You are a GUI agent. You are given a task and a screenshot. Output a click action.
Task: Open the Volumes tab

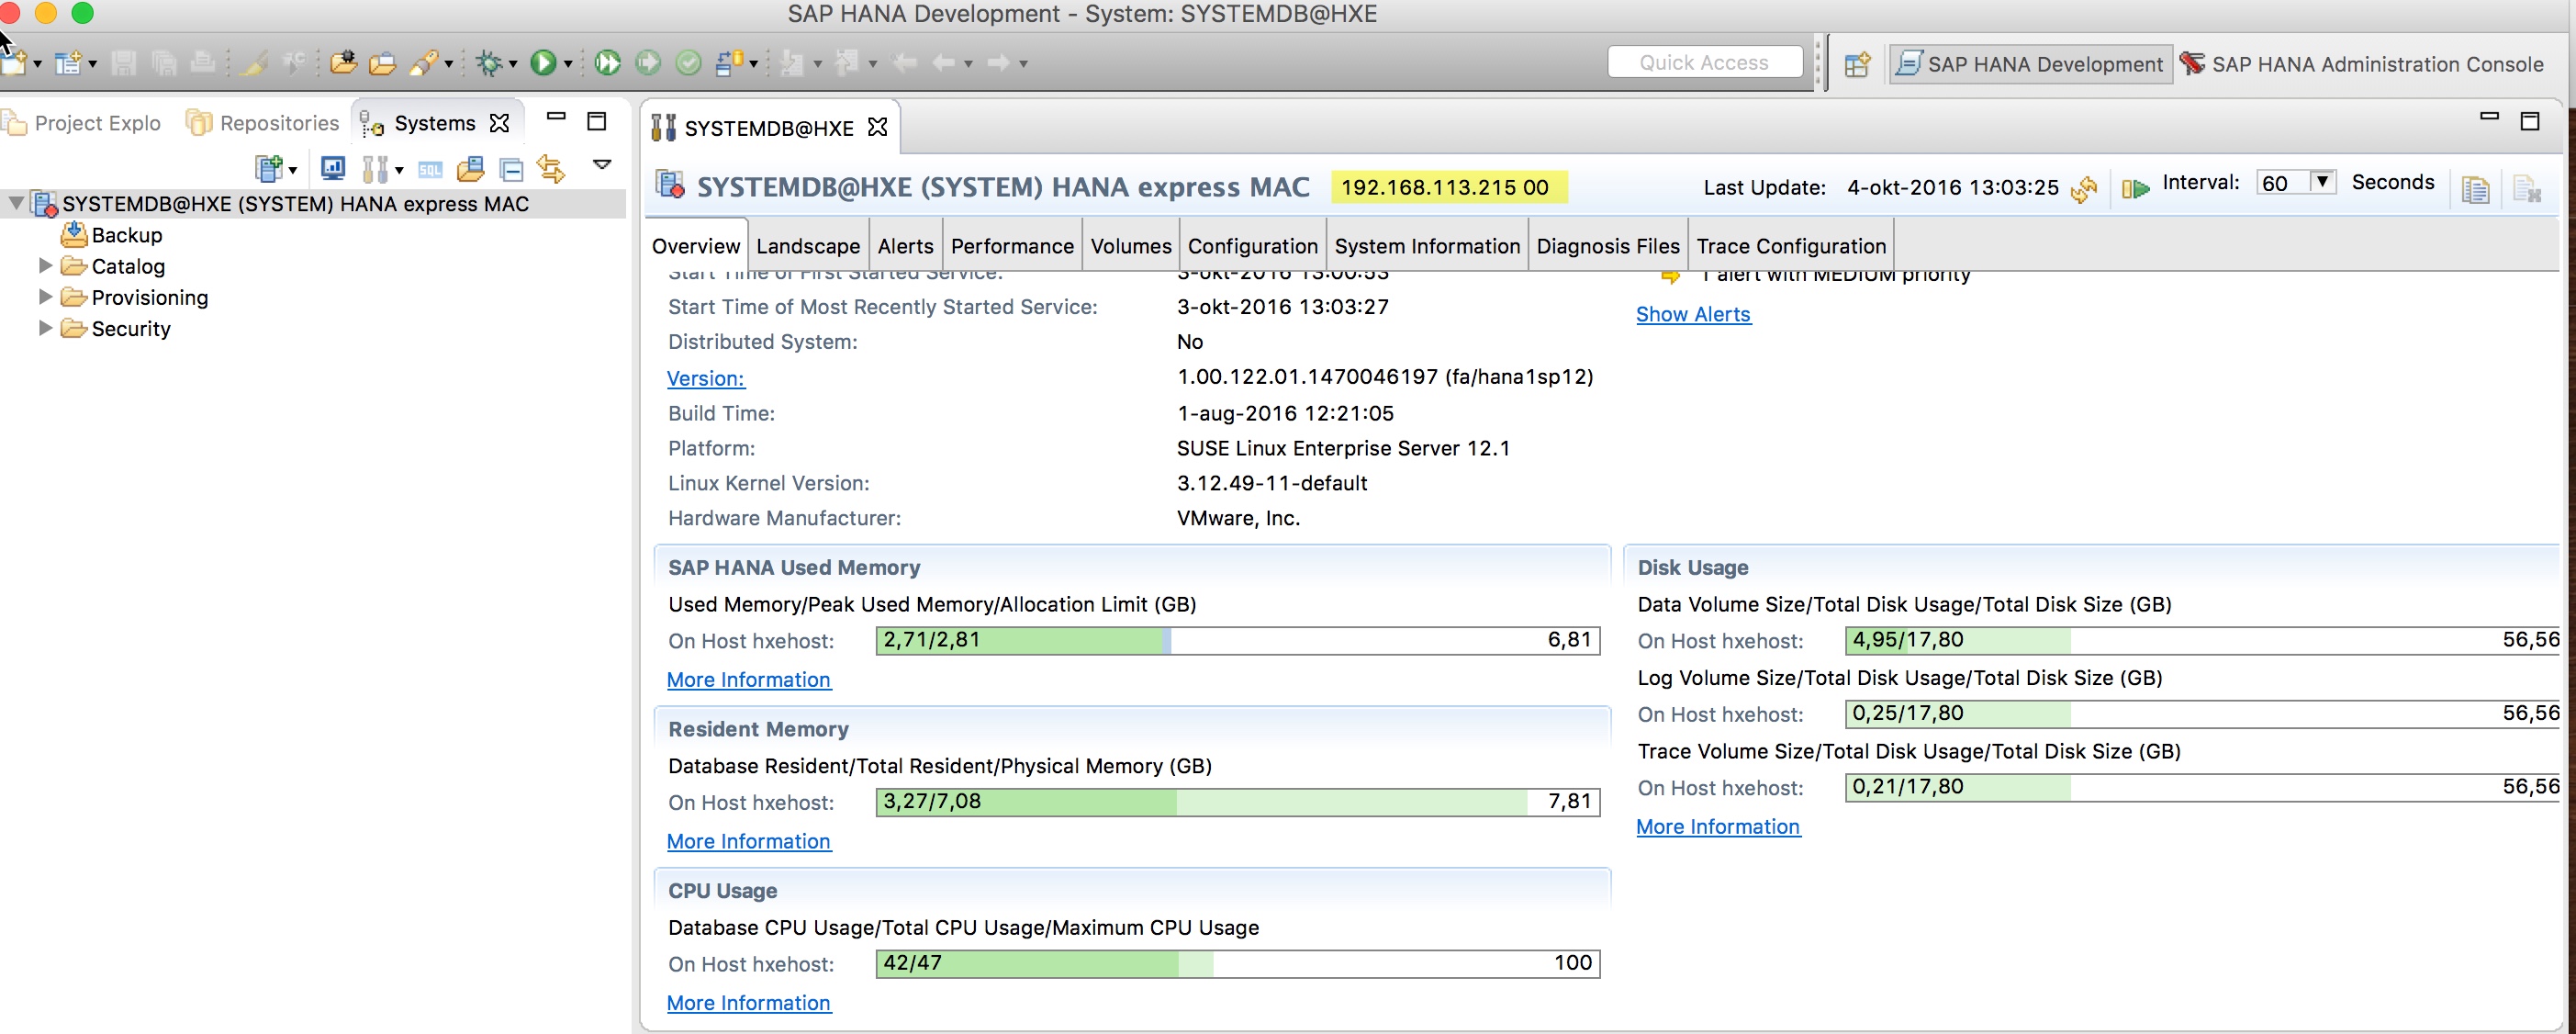click(1131, 246)
